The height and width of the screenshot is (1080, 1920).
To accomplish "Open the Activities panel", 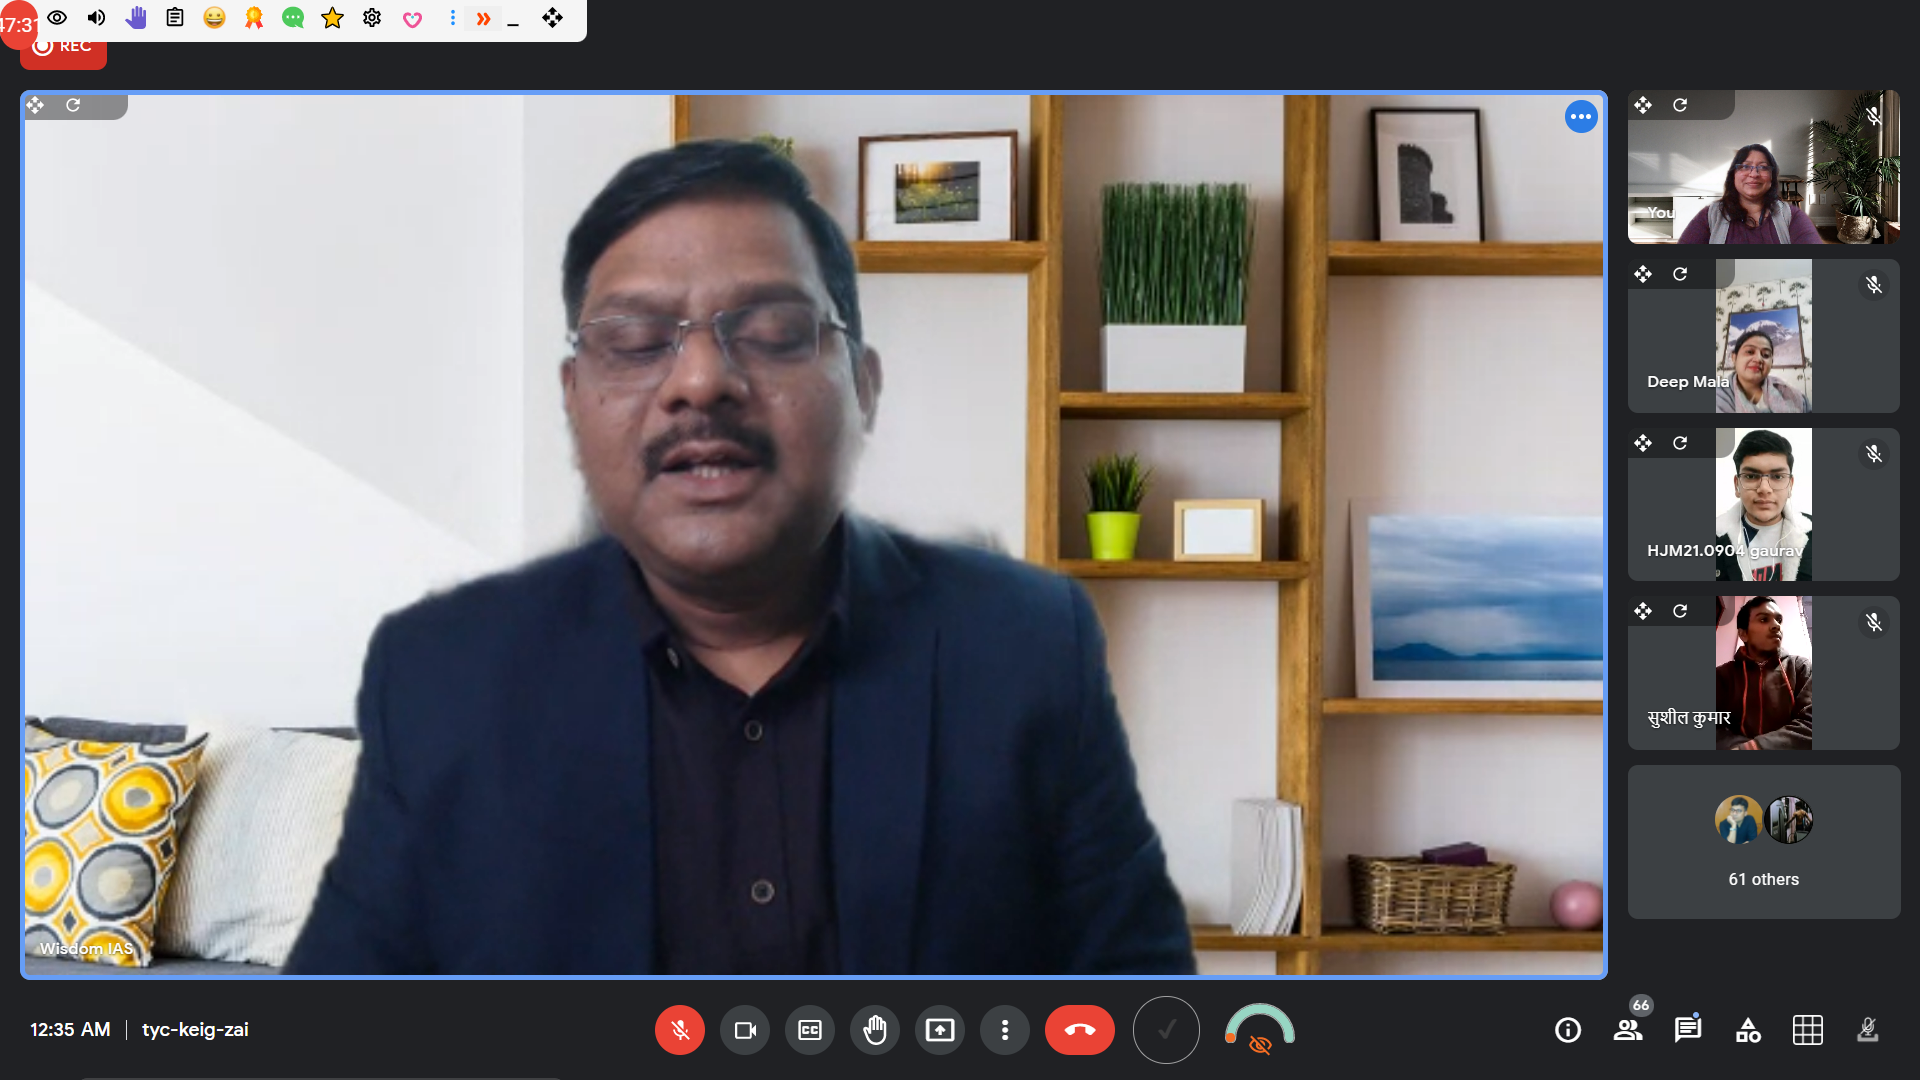I will click(x=1748, y=1030).
